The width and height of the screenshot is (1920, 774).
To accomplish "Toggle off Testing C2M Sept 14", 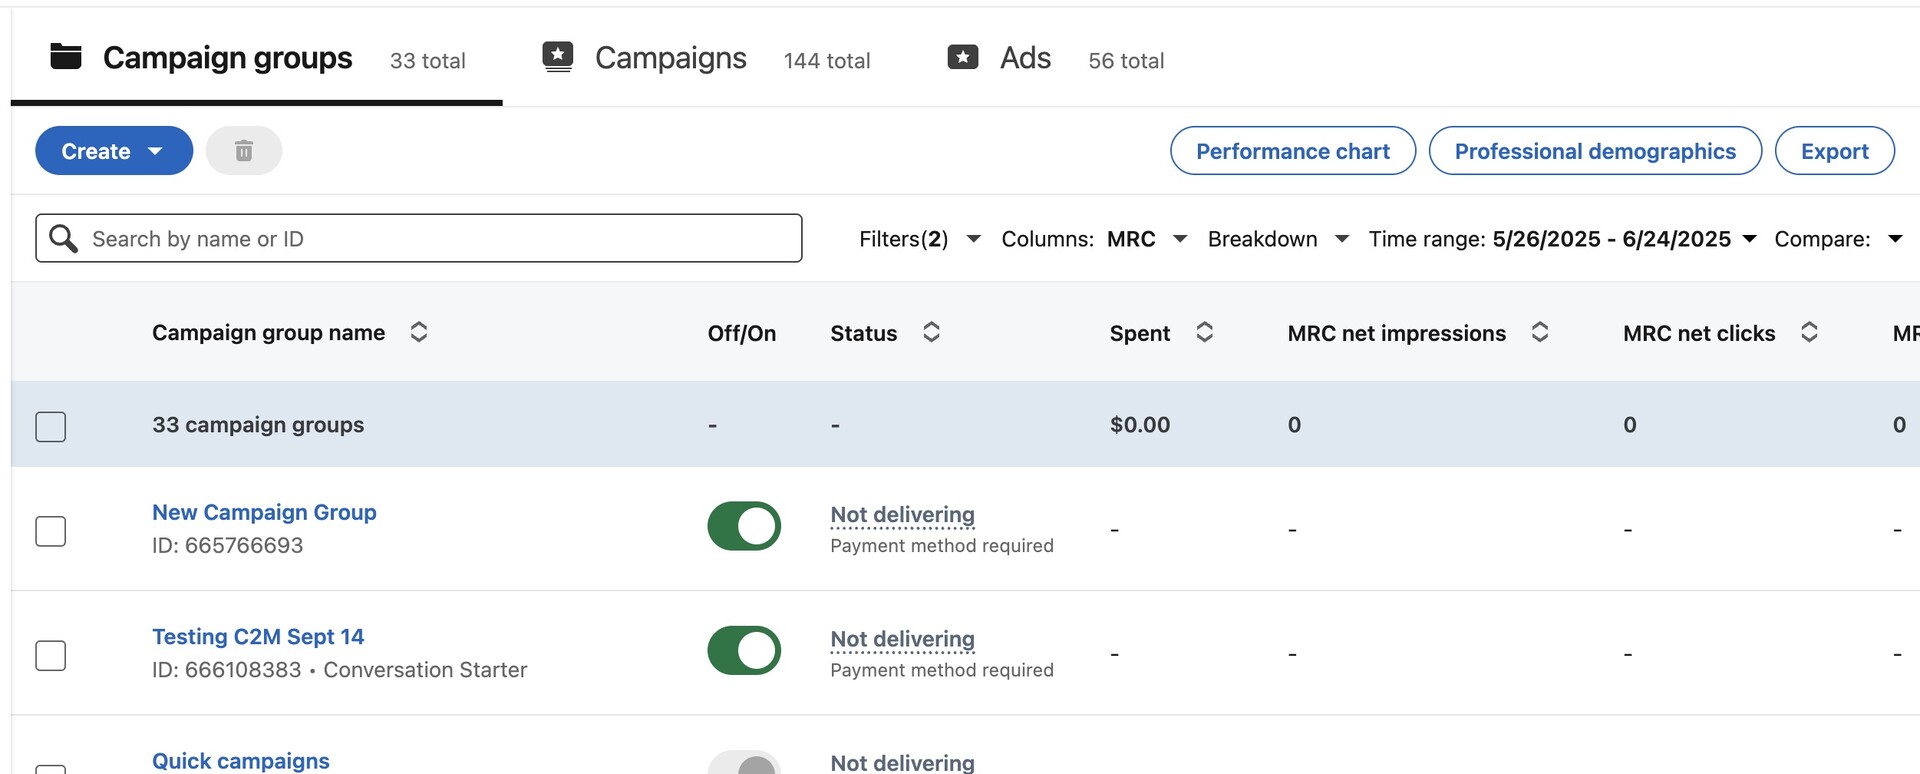I will click(744, 651).
